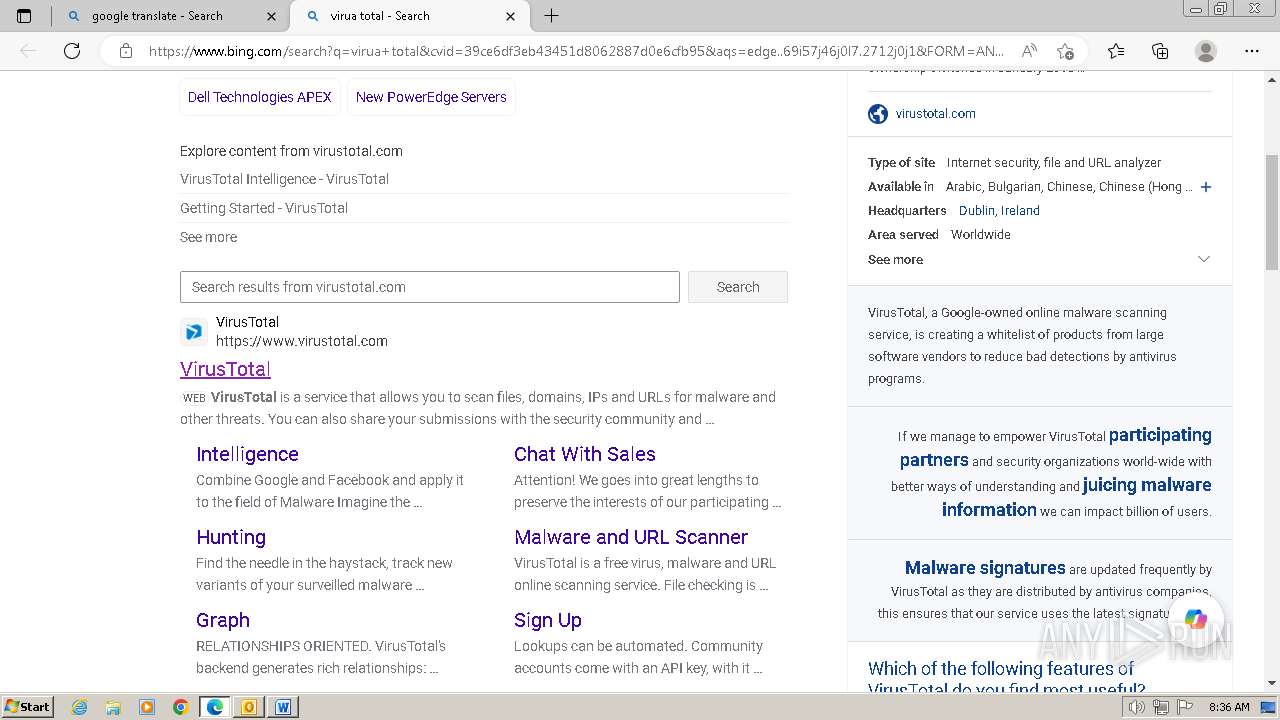Open the Copilot floating button

pyautogui.click(x=1196, y=619)
